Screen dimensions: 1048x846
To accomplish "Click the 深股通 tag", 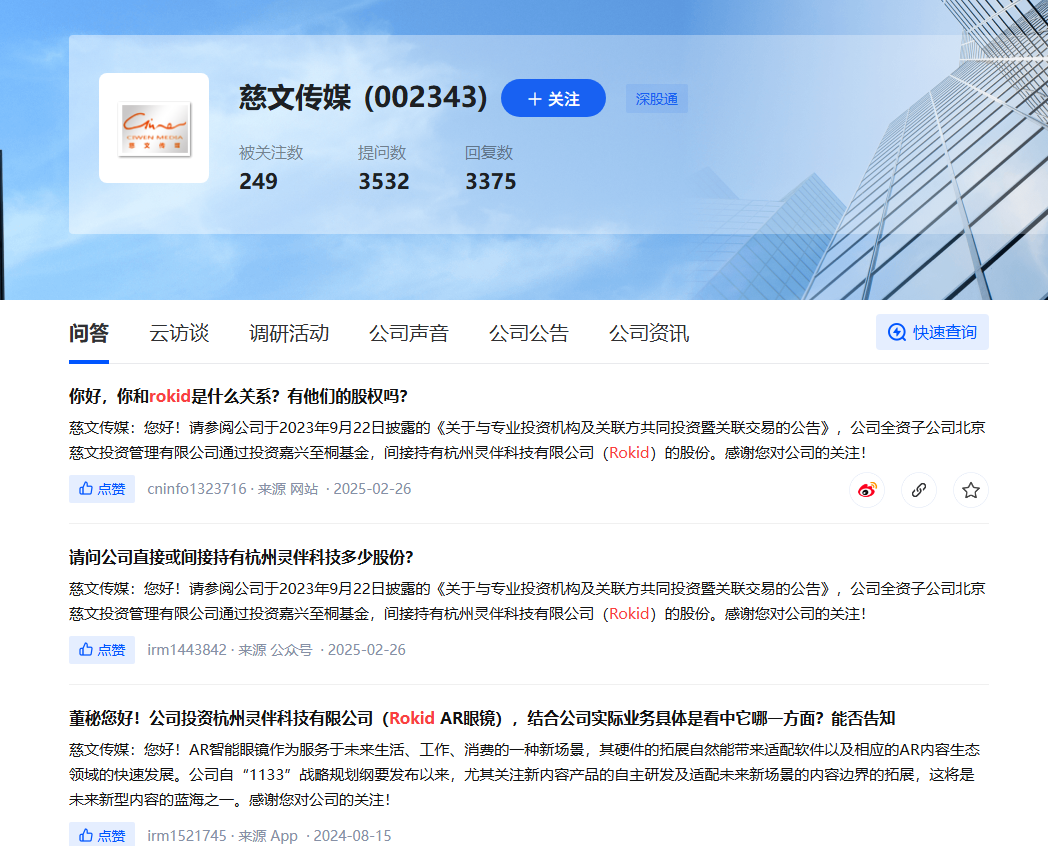I will (656, 99).
